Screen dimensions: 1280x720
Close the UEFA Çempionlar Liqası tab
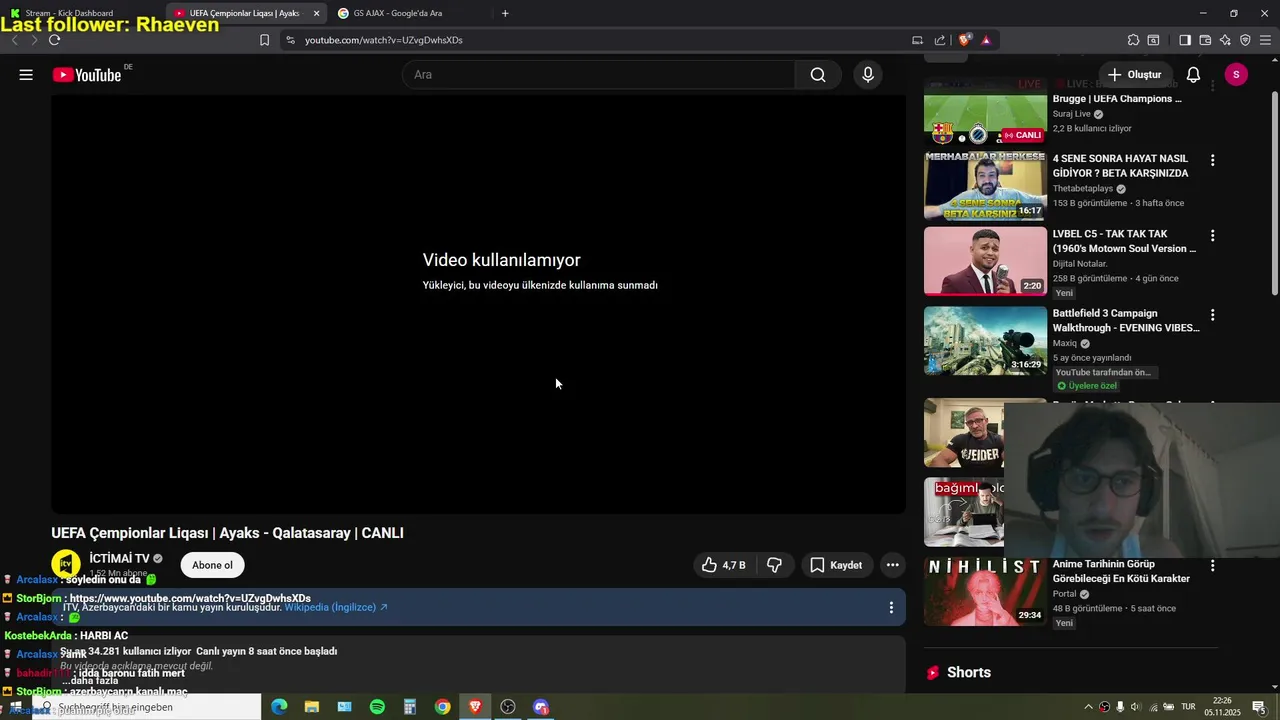click(x=316, y=13)
